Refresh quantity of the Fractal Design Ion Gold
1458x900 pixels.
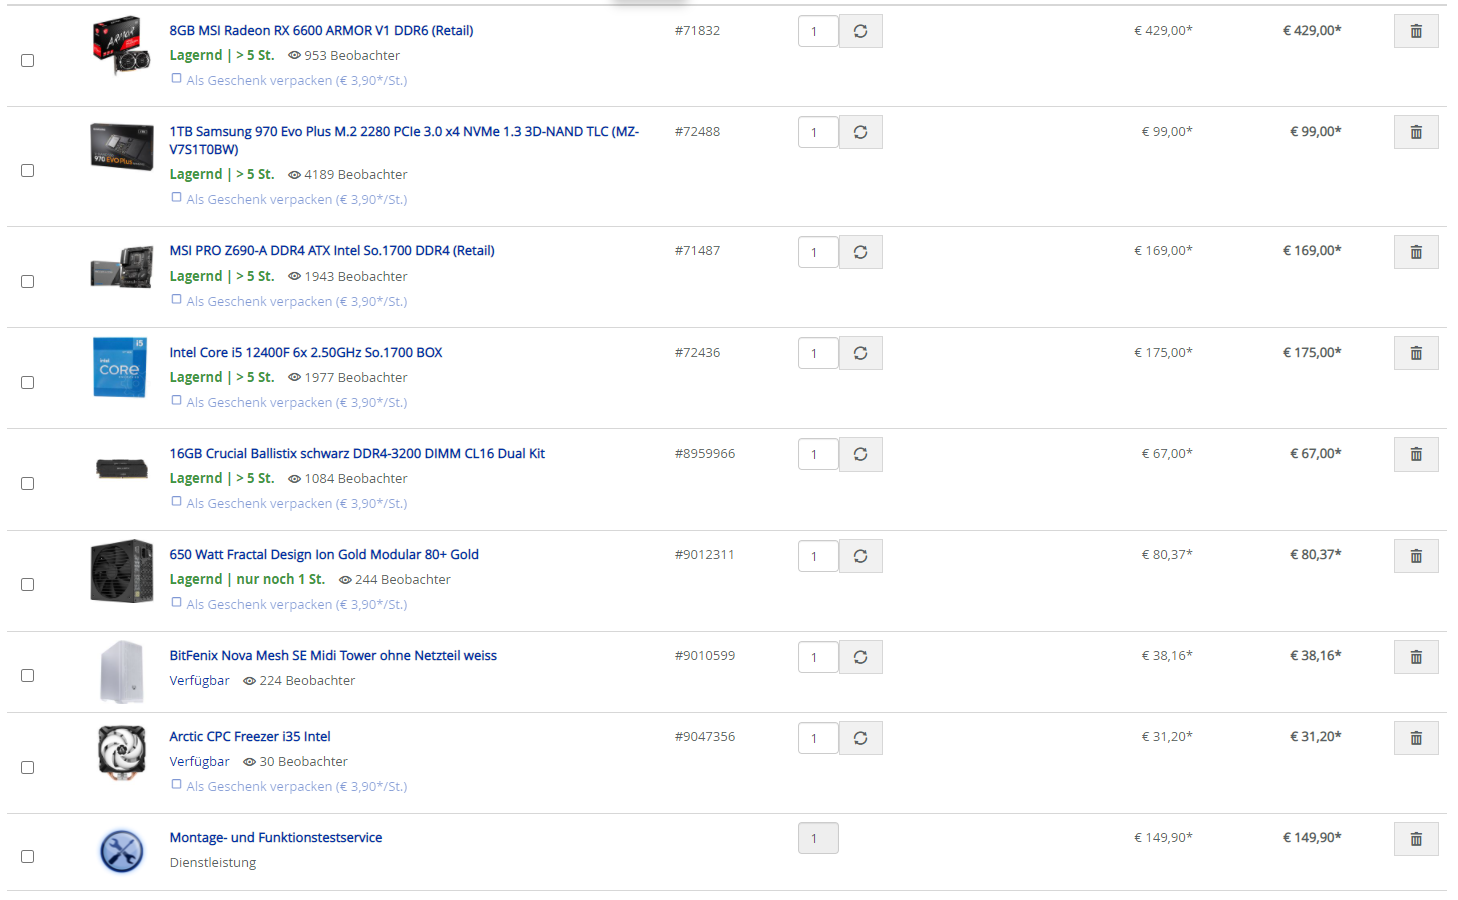860,556
